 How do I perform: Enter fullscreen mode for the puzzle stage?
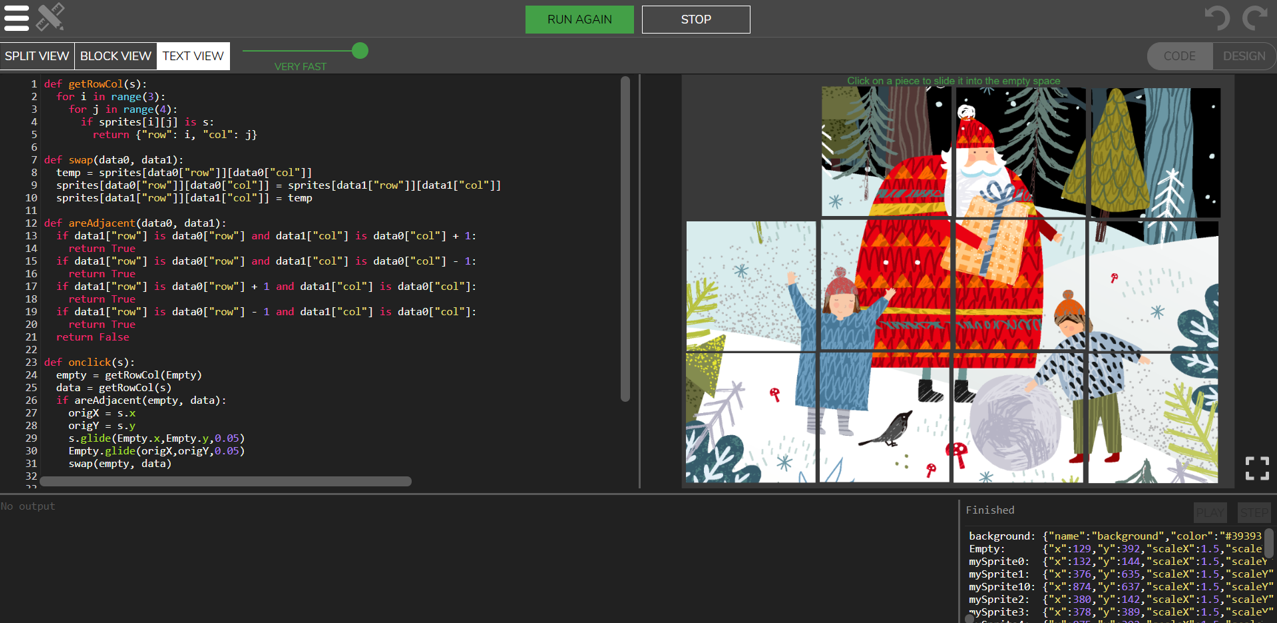[1257, 467]
